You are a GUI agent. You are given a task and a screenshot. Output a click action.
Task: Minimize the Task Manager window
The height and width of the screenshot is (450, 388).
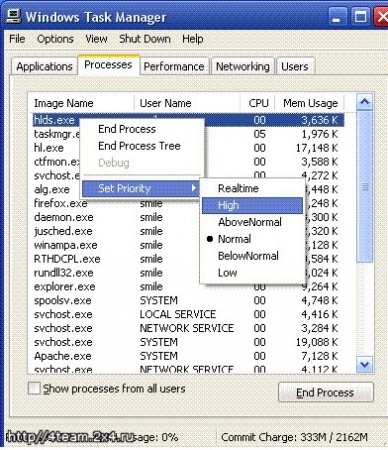(337, 17)
